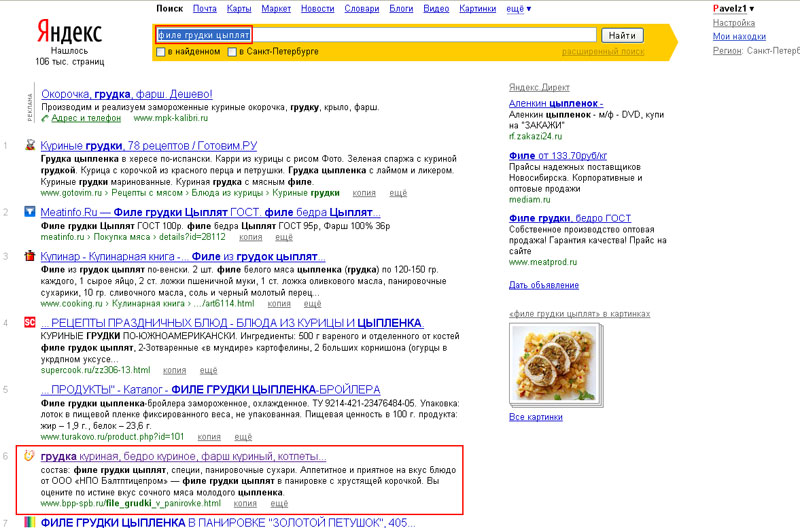This screenshot has width=800, height=528.
Task: Click the supercook.ru/zz306-13.html URL
Action: [95, 370]
